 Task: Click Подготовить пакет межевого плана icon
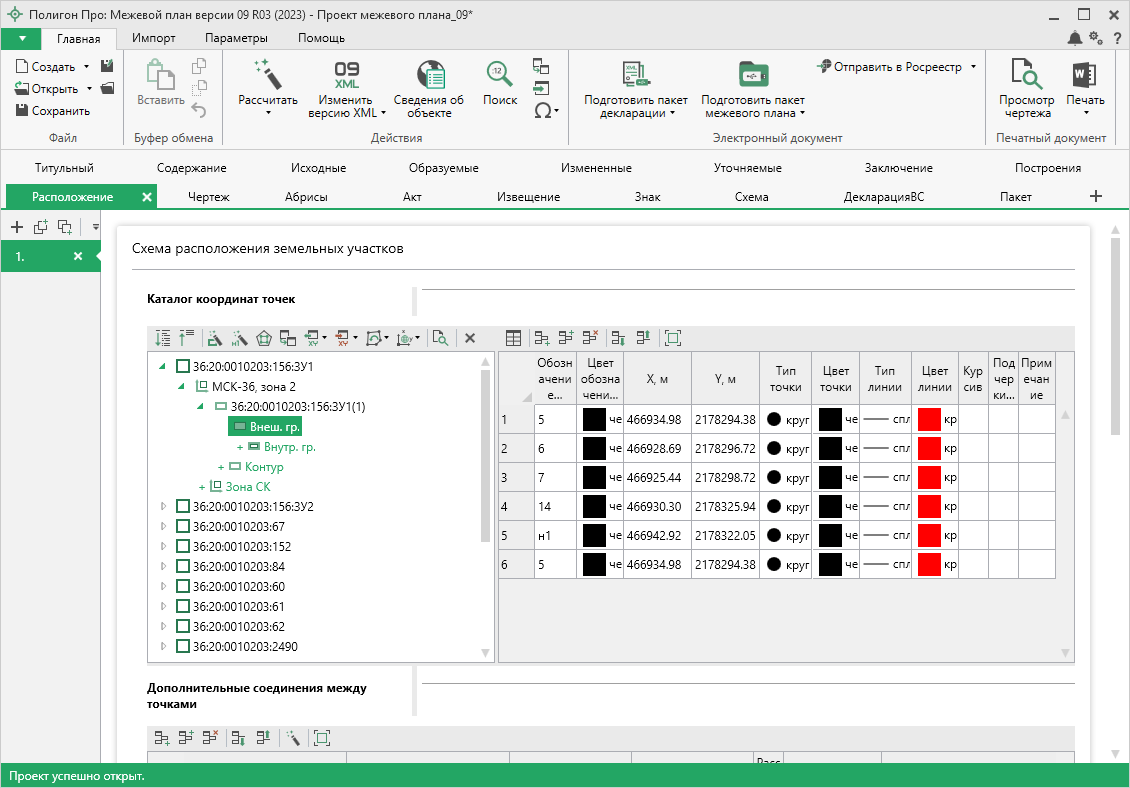(x=752, y=75)
